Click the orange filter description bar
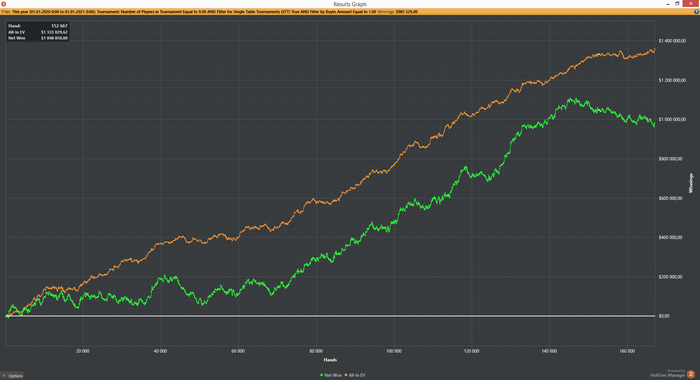The height and width of the screenshot is (380, 700). pos(350,12)
